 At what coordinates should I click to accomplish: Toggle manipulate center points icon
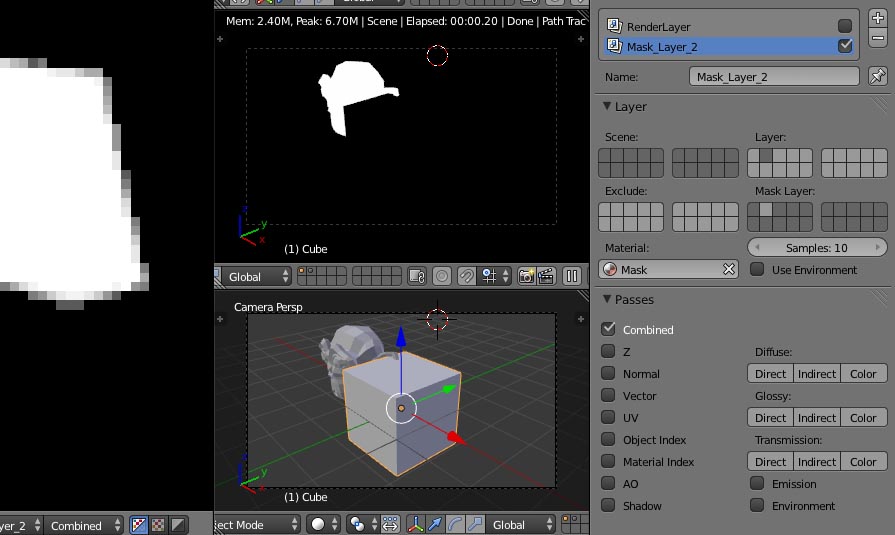[390, 524]
